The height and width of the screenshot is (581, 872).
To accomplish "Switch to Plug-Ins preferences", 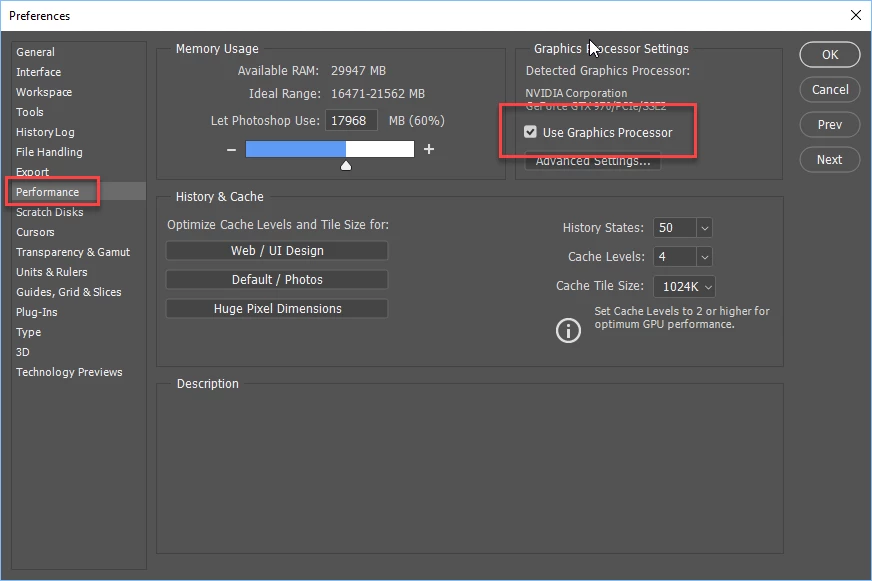I will coord(37,312).
